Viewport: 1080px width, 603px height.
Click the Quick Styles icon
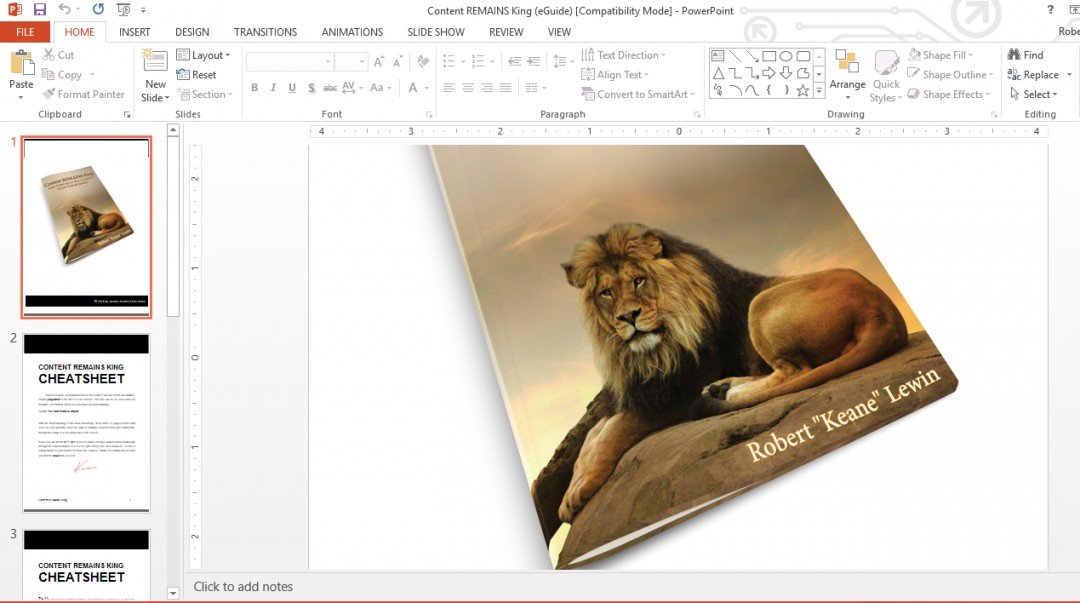(x=886, y=63)
